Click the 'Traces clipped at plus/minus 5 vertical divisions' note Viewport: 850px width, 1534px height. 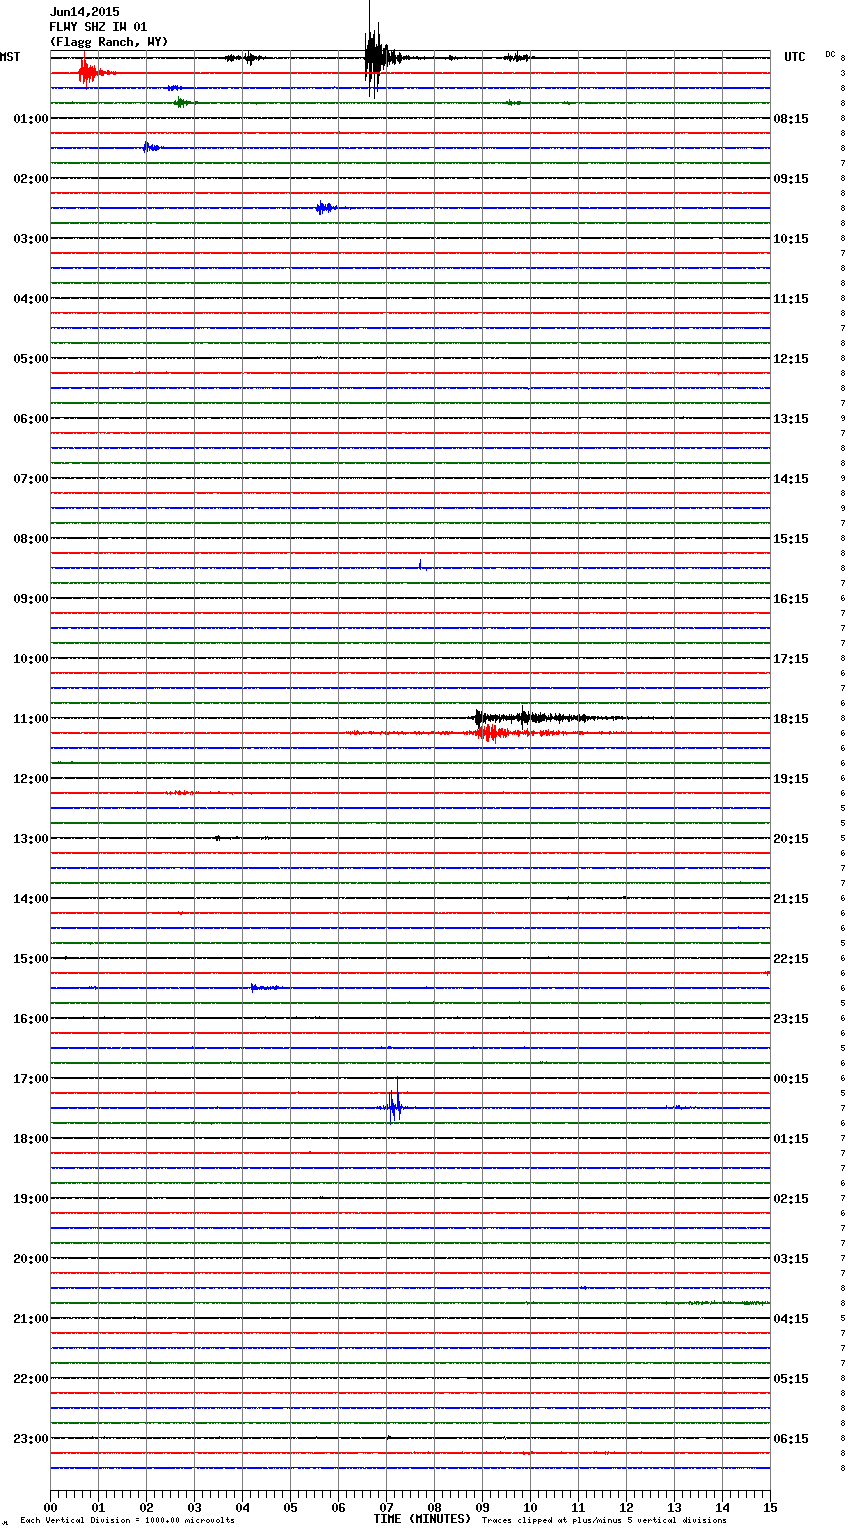coord(604,1520)
